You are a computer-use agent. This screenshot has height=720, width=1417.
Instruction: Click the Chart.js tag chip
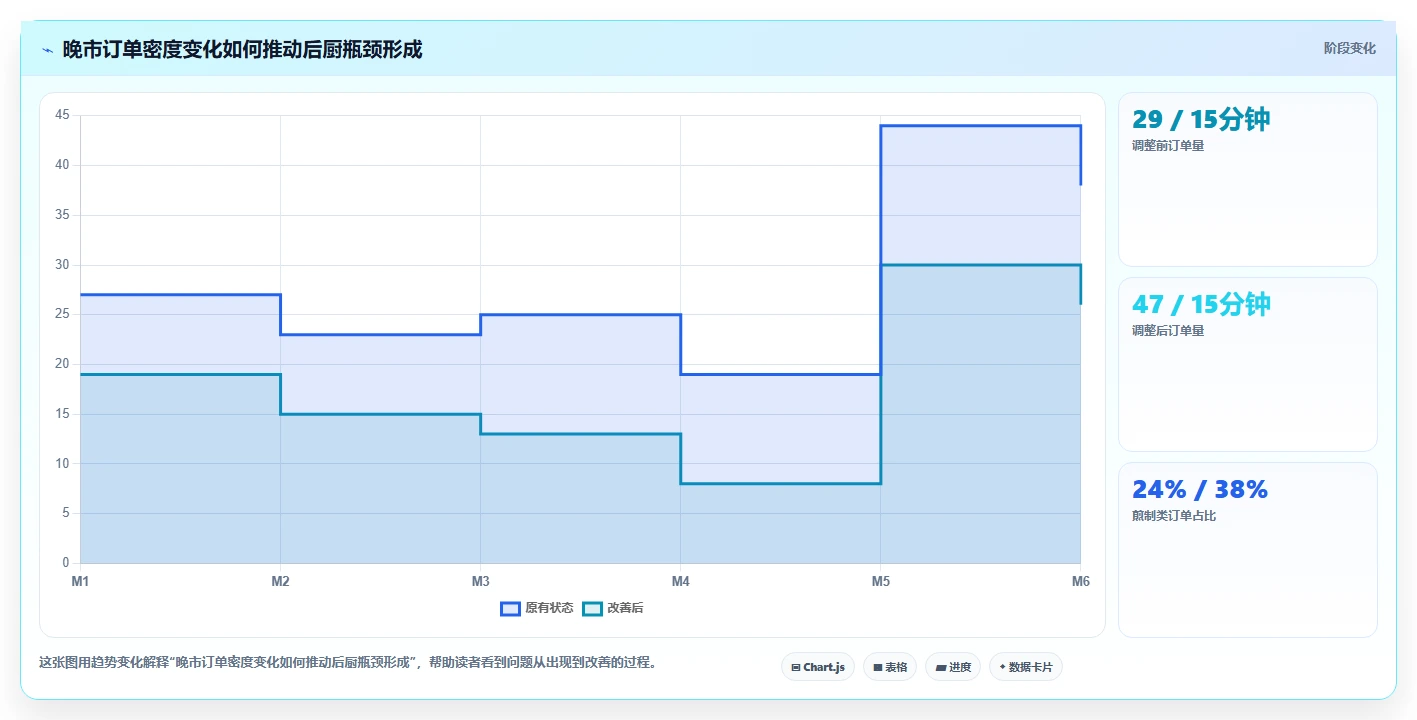coord(818,667)
